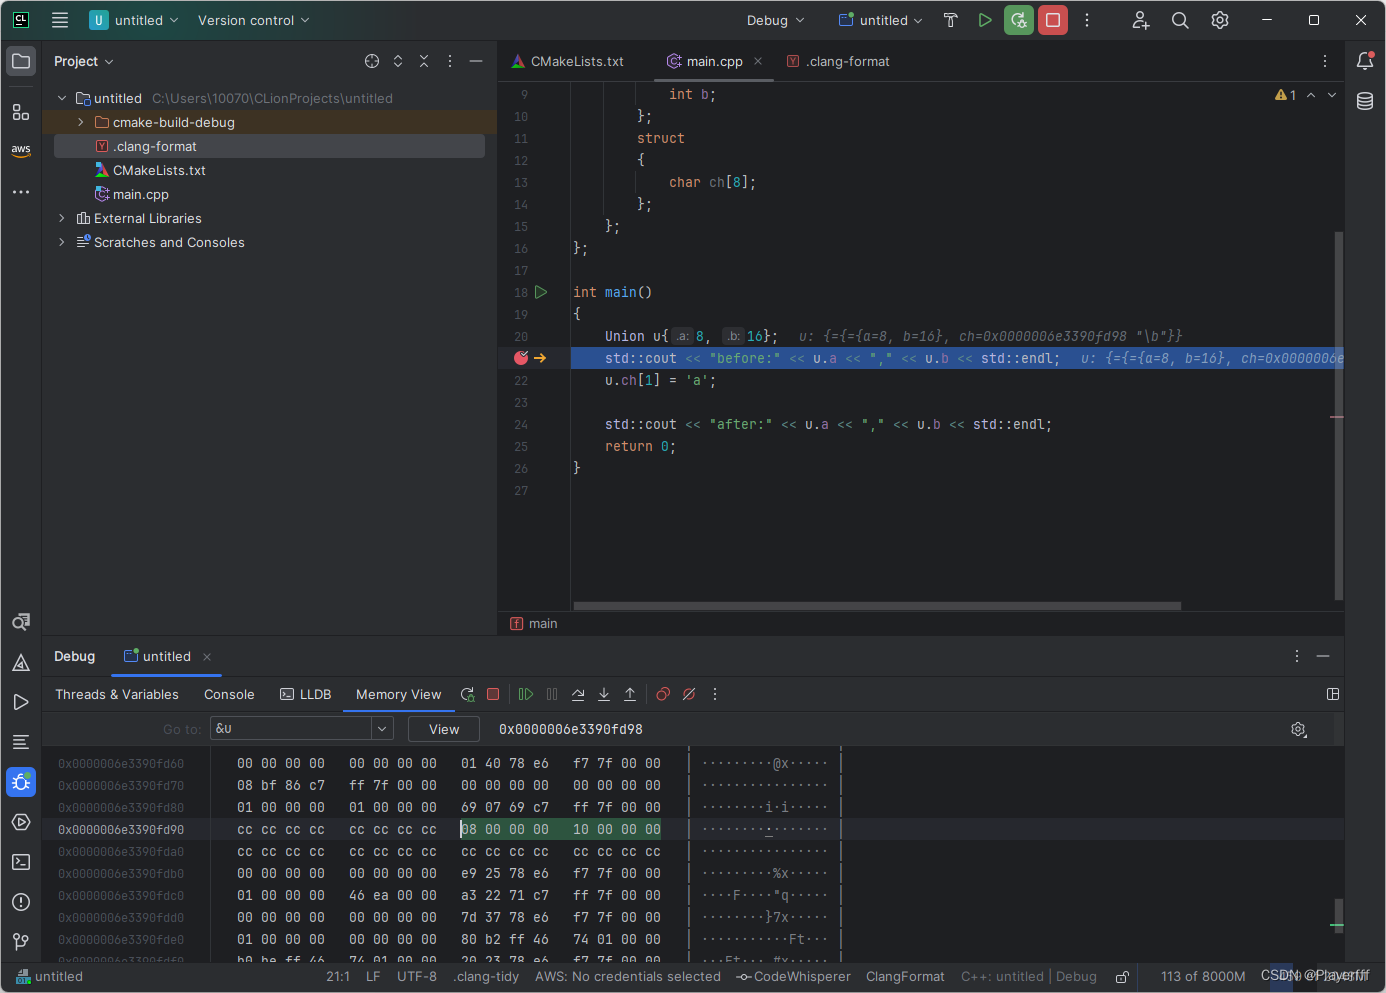Screen dimensions: 1386x993
Task: Open the hamburger main menu
Action: click(x=60, y=20)
